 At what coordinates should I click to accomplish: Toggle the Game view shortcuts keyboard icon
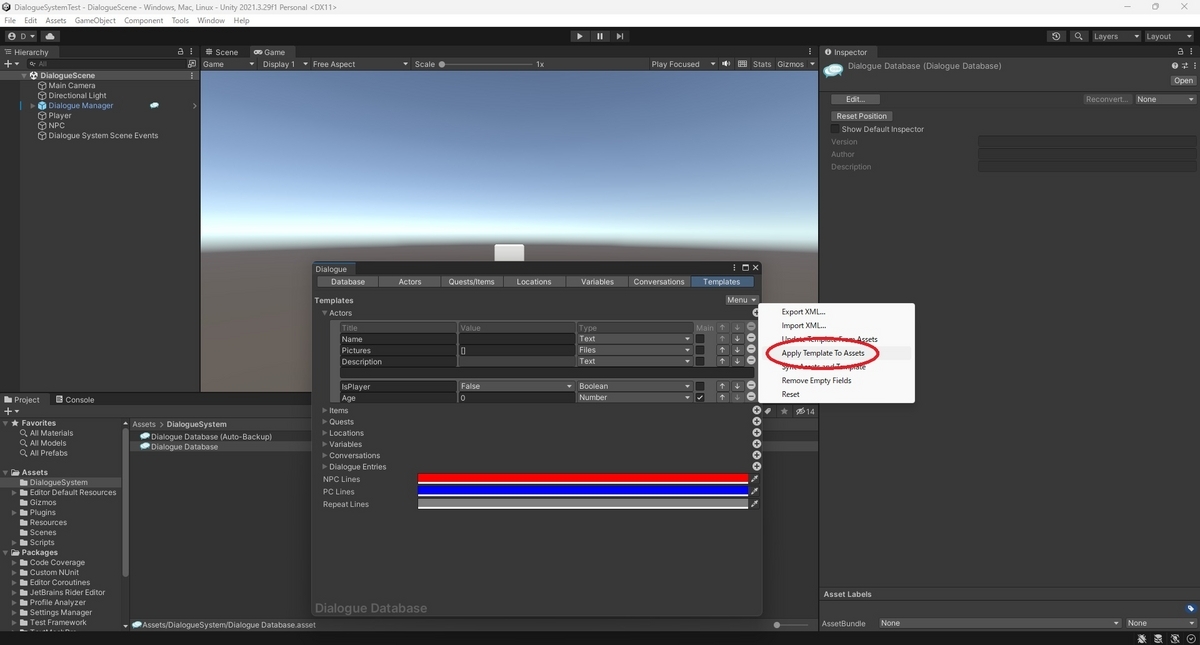(742, 64)
